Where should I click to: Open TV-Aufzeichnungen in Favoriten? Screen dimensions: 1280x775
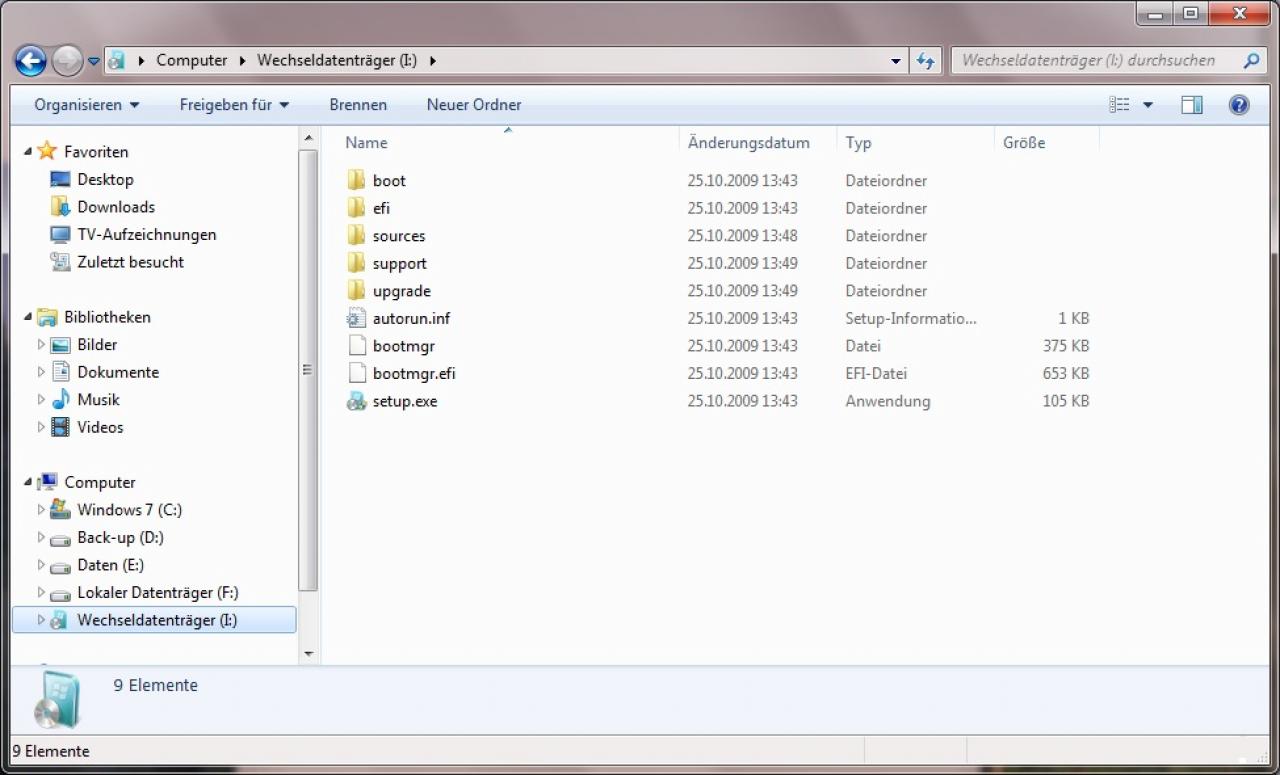click(x=147, y=235)
